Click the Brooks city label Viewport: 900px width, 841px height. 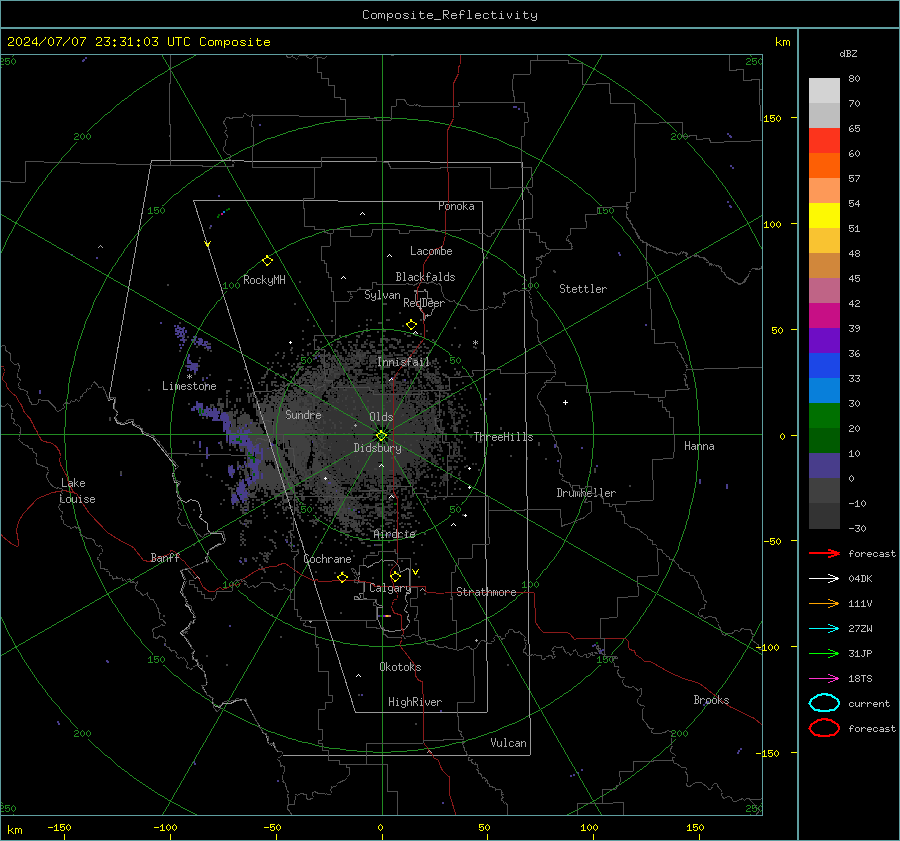[711, 700]
